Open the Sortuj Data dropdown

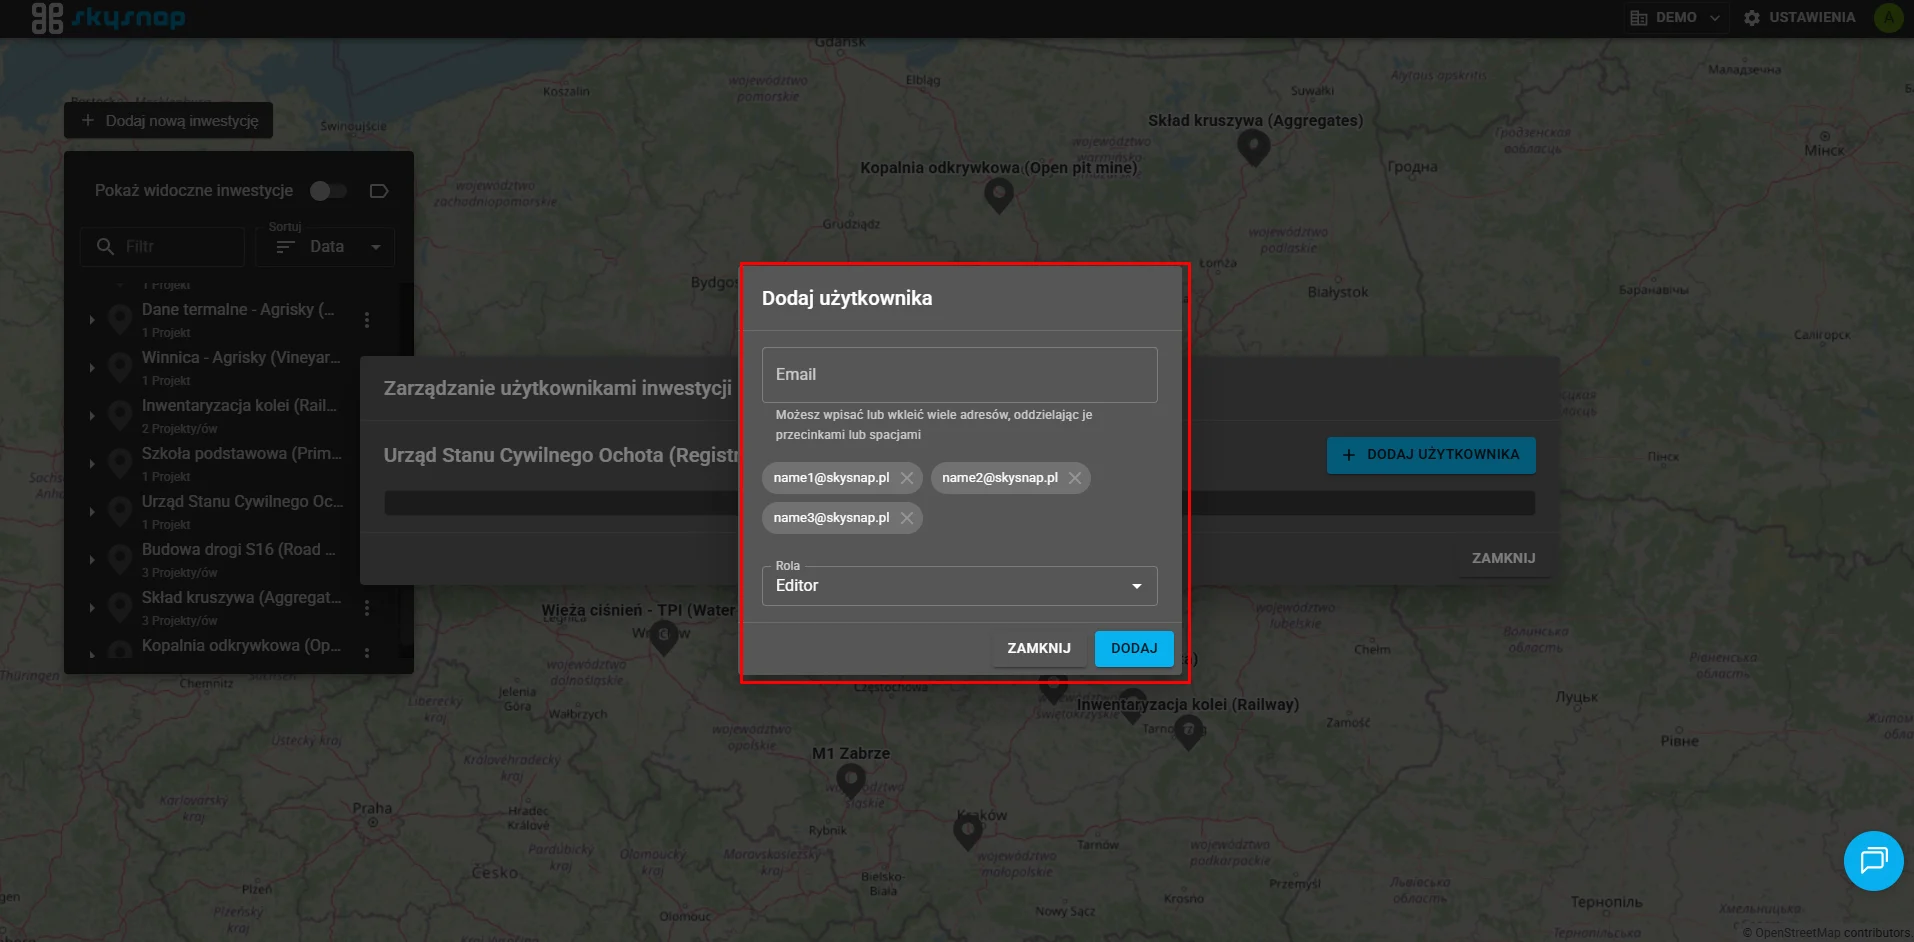(x=326, y=247)
